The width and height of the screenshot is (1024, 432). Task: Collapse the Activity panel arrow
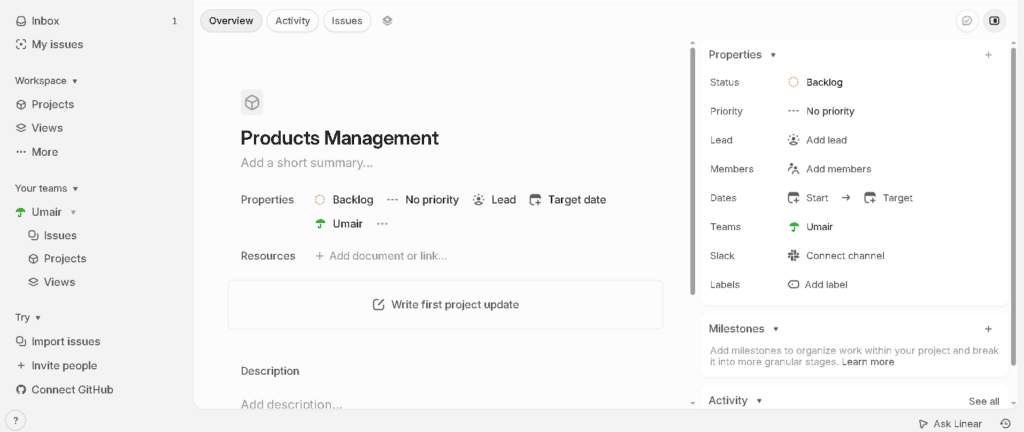[759, 401]
